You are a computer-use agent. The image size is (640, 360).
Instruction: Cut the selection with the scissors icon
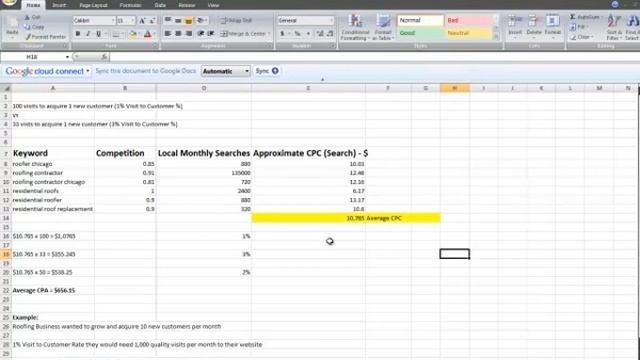pos(32,18)
